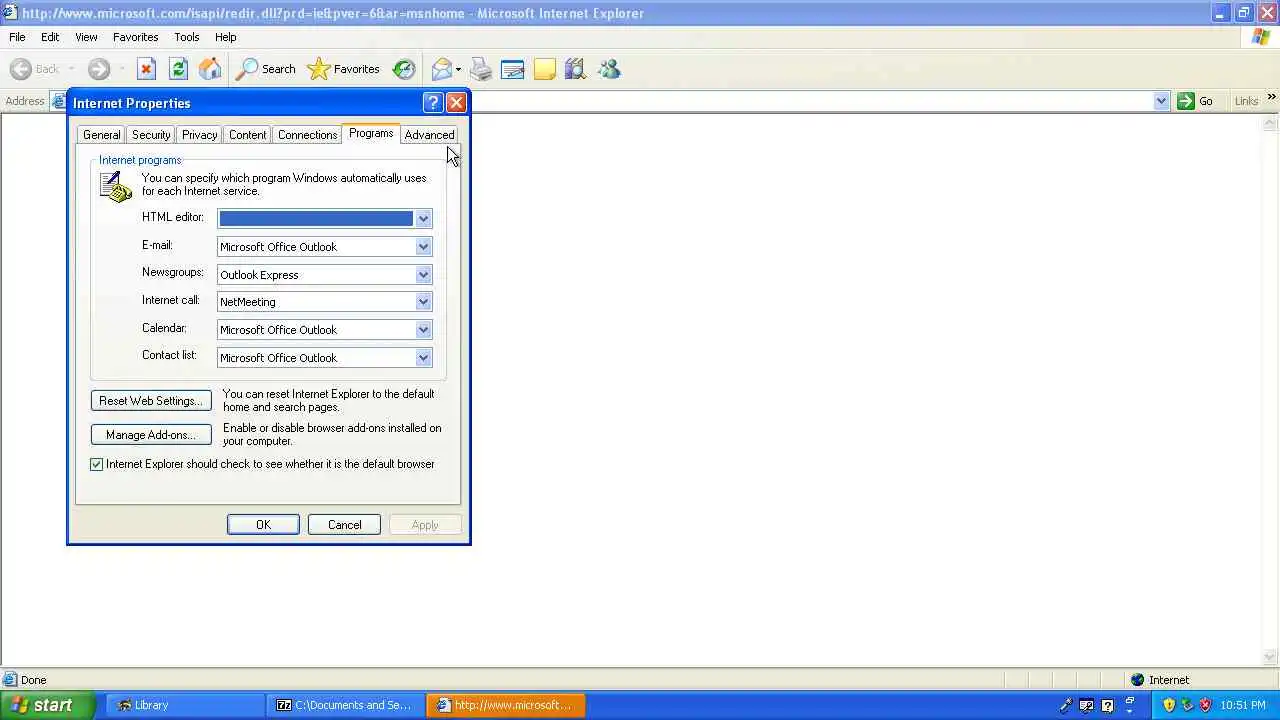Open the Mail button dropdown arrow
The image size is (1280, 720).
pos(458,69)
